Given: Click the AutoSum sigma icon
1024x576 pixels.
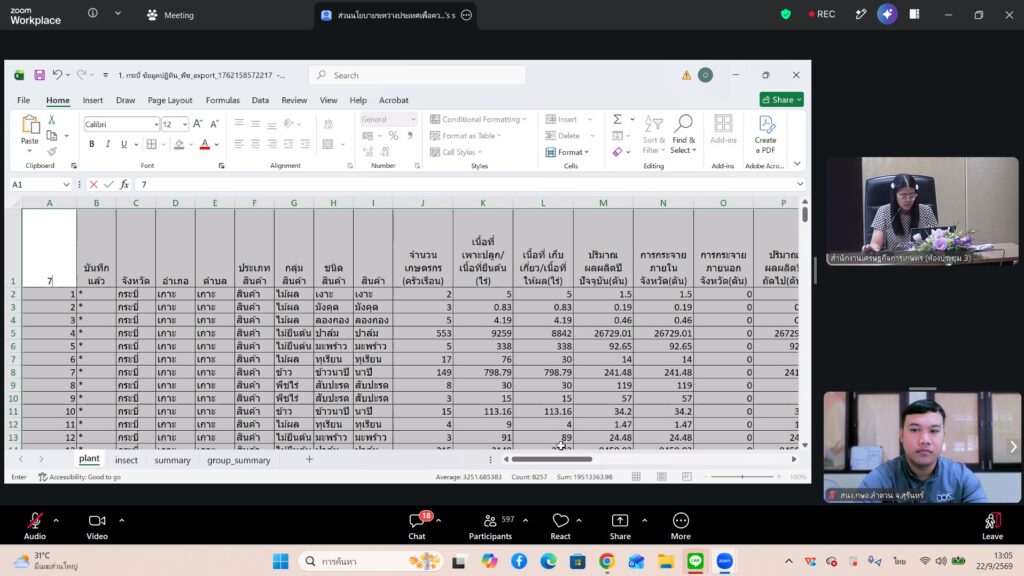Looking at the screenshot, I should coord(617,120).
